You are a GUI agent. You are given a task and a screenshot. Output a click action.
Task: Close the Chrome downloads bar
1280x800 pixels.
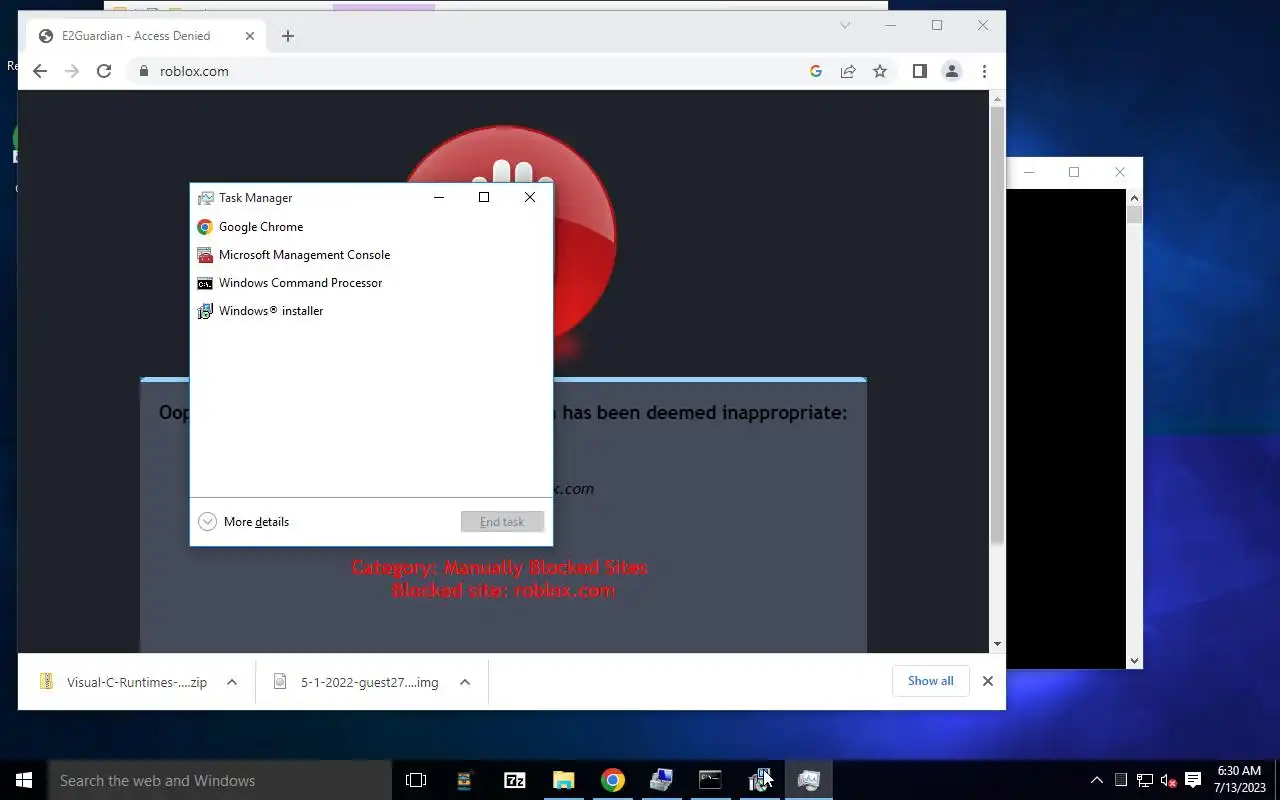tap(988, 681)
